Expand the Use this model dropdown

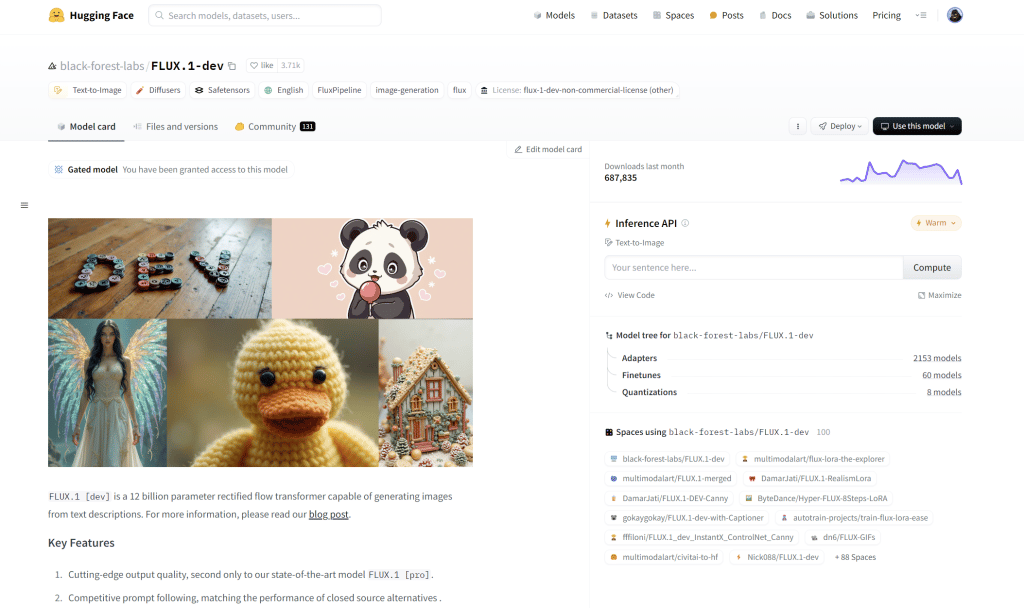tap(917, 126)
